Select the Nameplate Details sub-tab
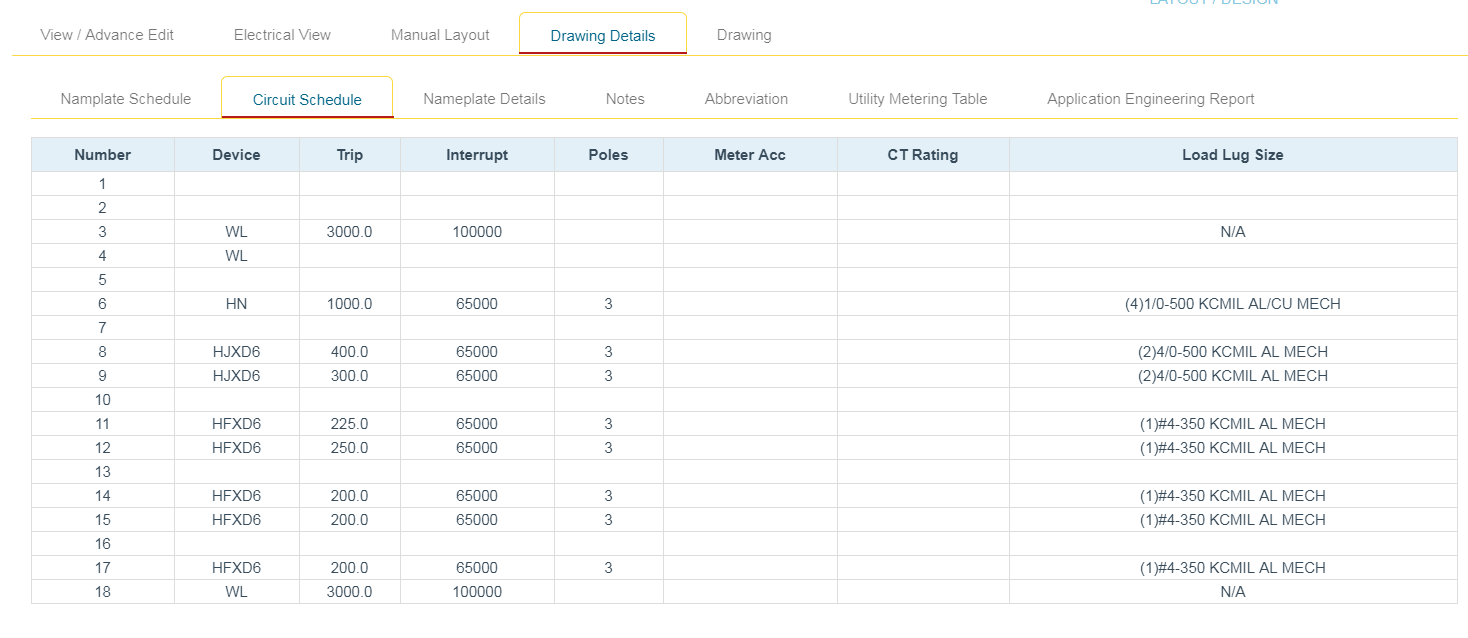Screen dimensions: 1468x638 click(x=484, y=98)
